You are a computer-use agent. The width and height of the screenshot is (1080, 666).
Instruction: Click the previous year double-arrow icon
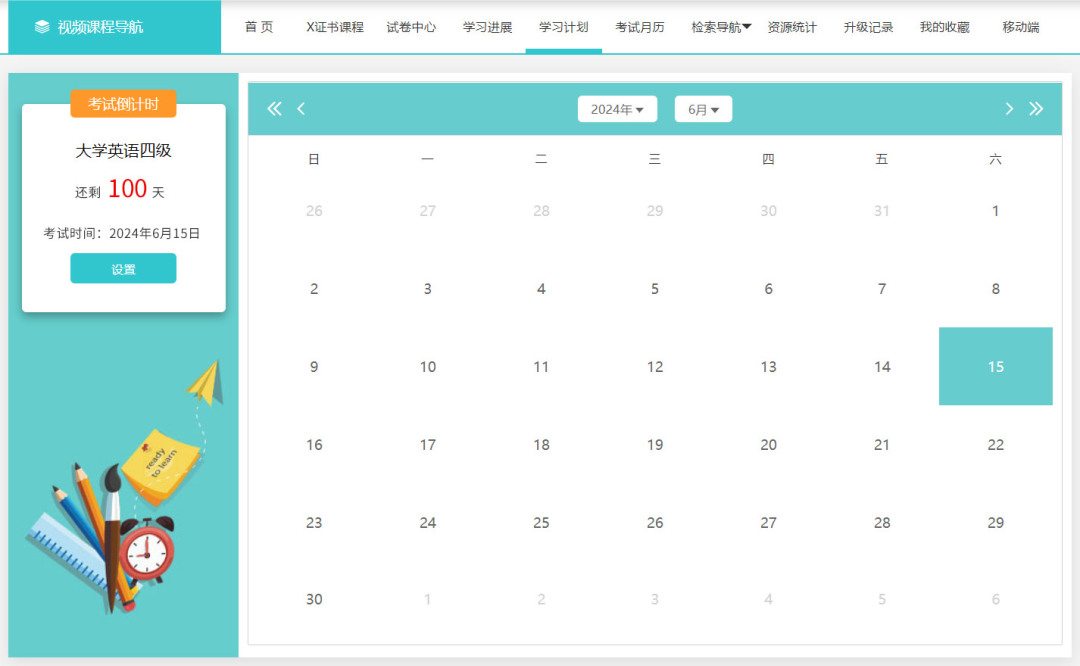(274, 109)
